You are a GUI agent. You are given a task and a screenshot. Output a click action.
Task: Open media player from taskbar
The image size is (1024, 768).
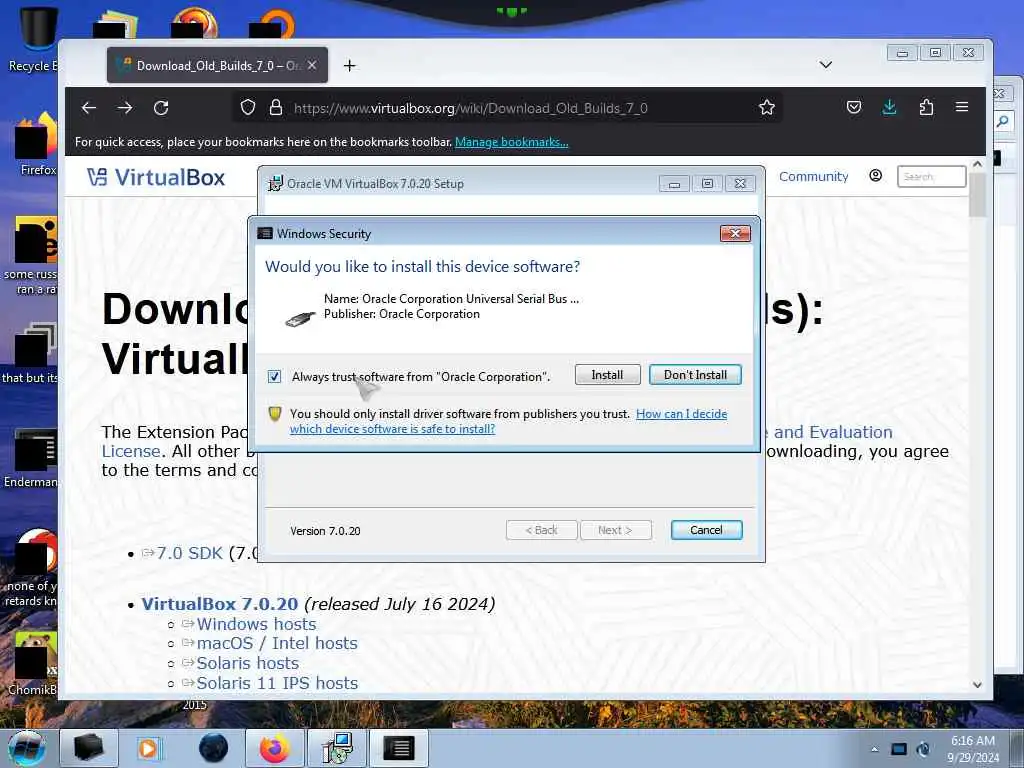click(x=148, y=748)
